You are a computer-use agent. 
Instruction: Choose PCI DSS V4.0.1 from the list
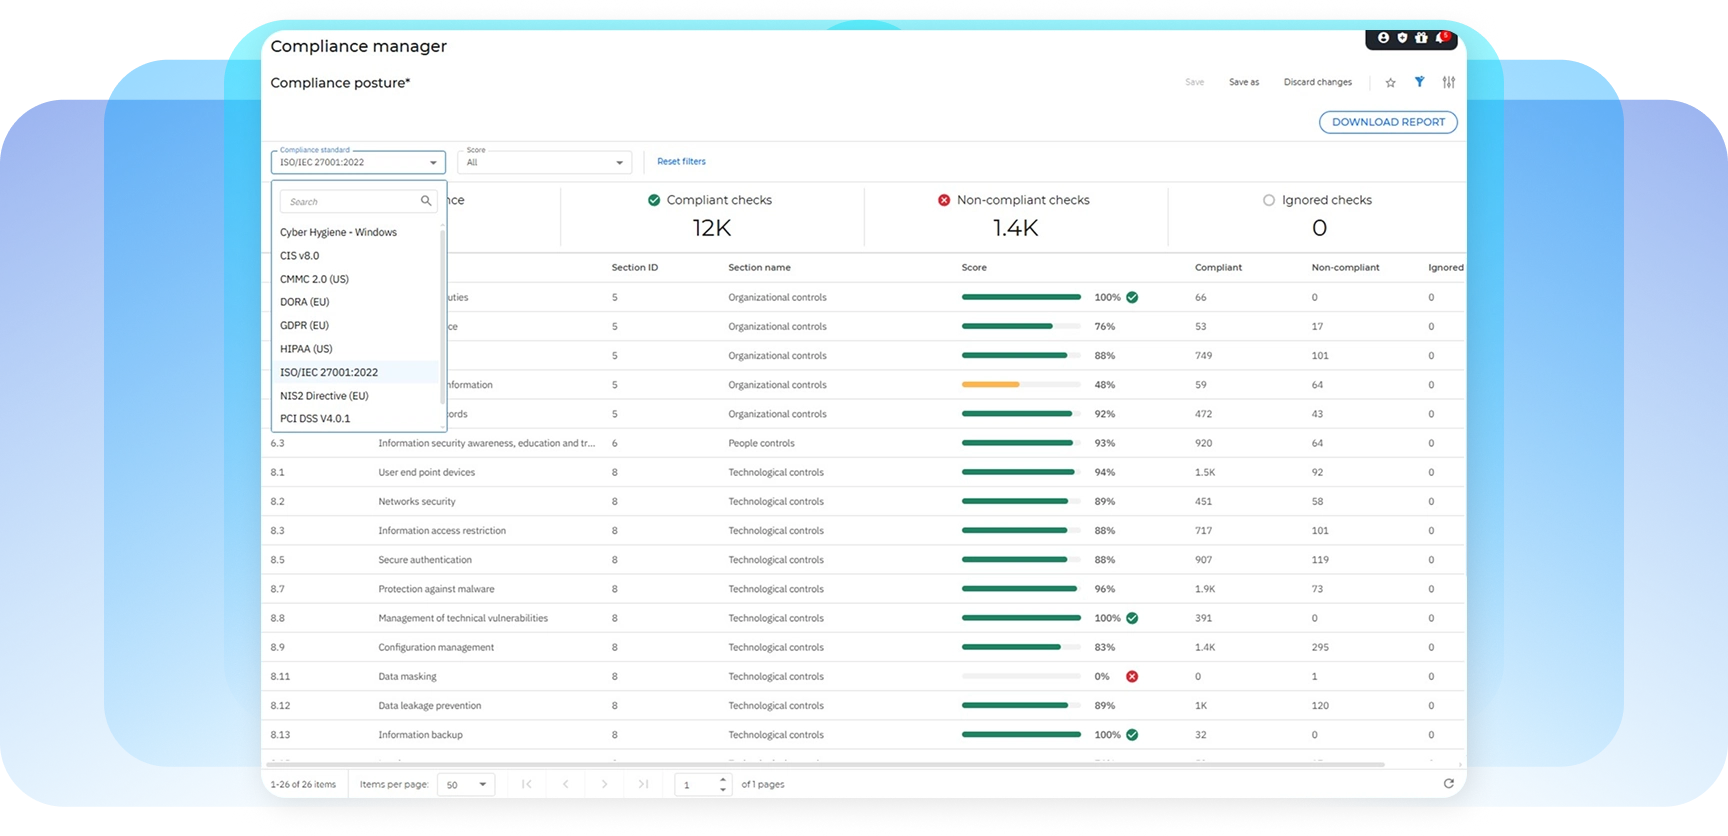tap(315, 419)
